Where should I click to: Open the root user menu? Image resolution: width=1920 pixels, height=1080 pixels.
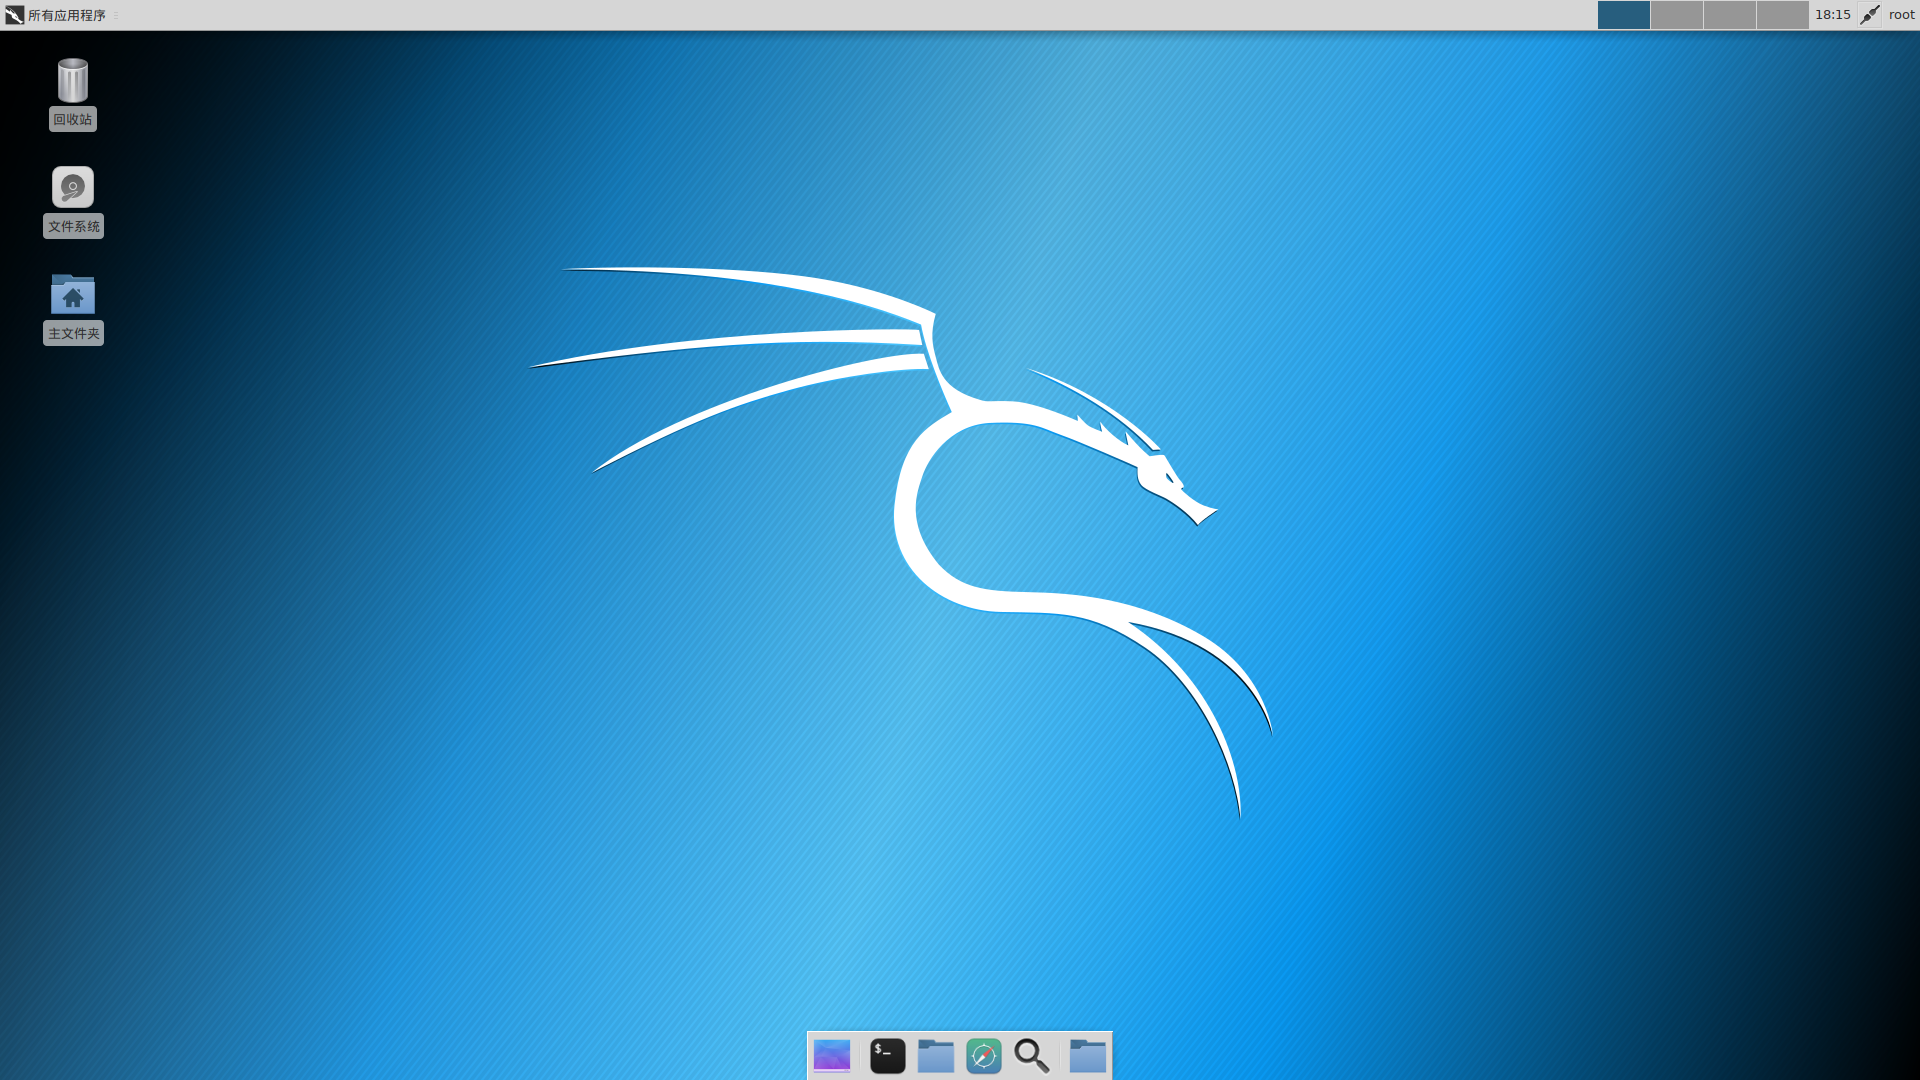[1901, 15]
